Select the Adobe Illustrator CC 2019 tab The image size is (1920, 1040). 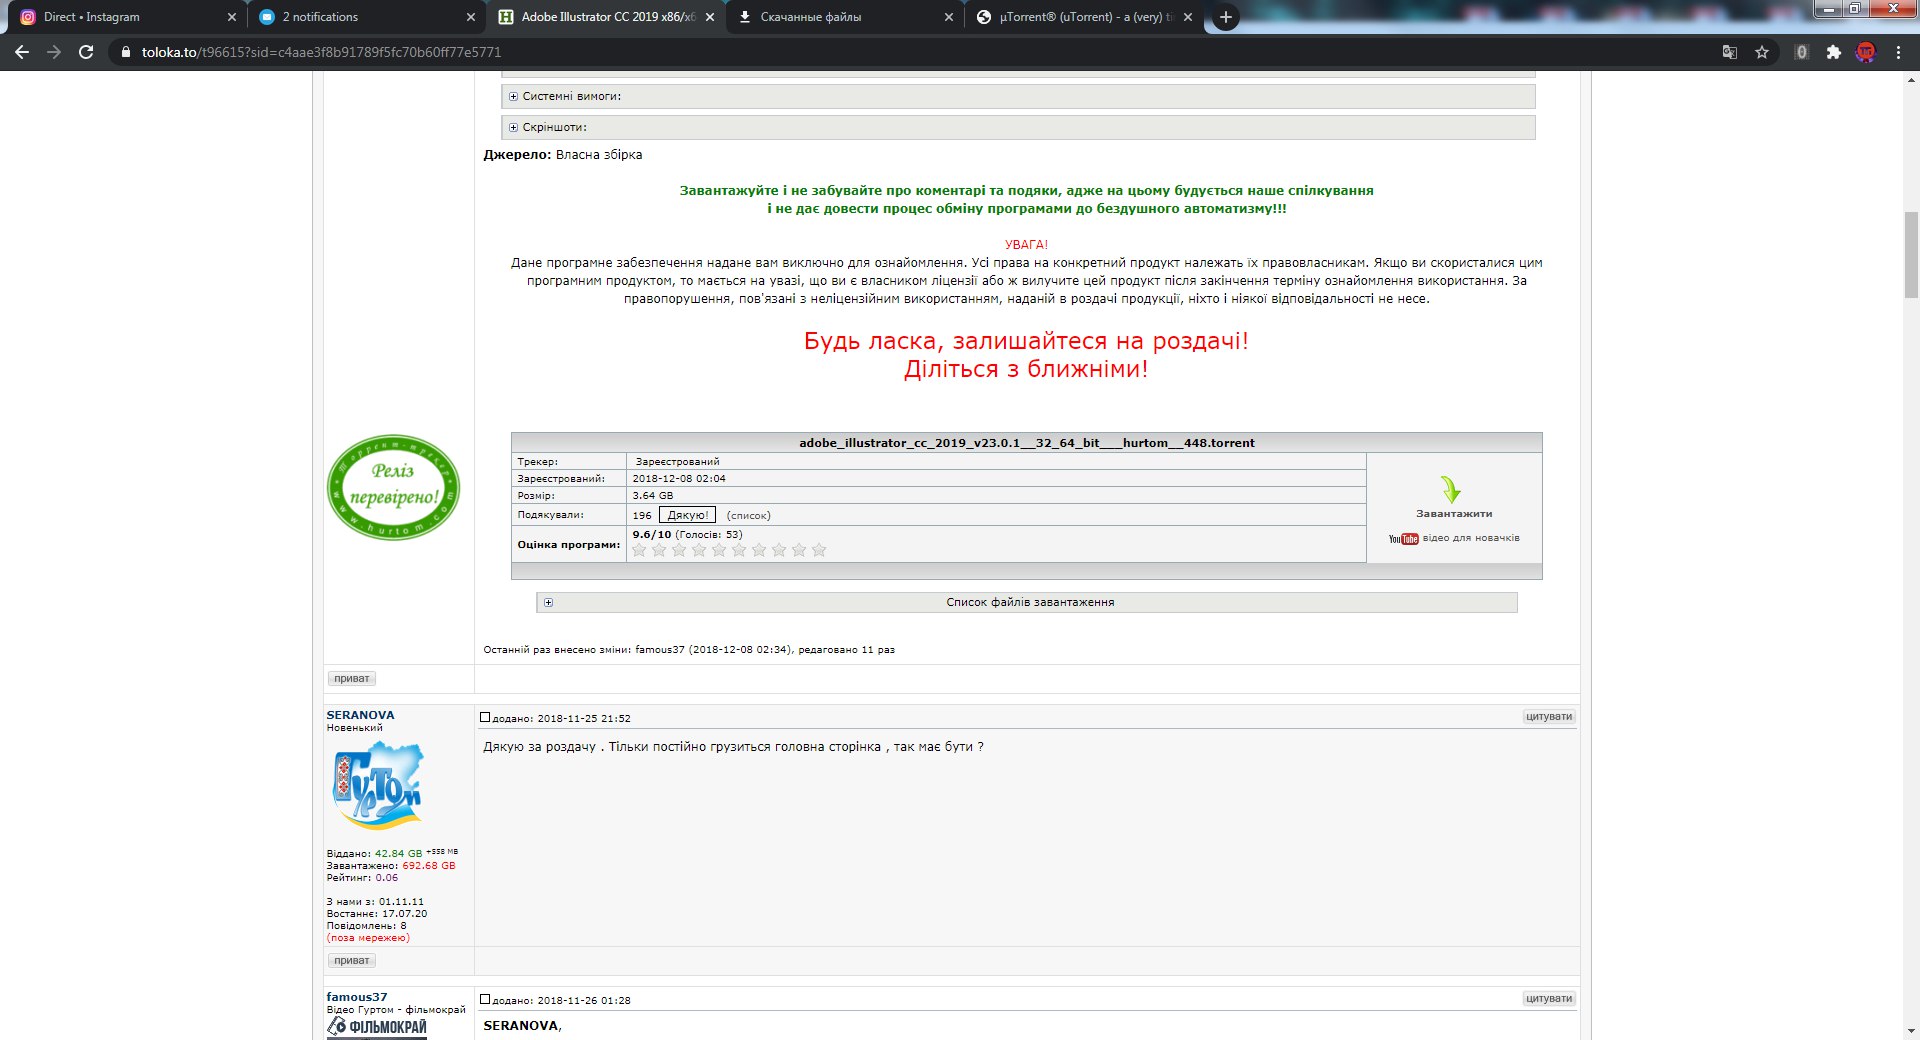coord(605,17)
